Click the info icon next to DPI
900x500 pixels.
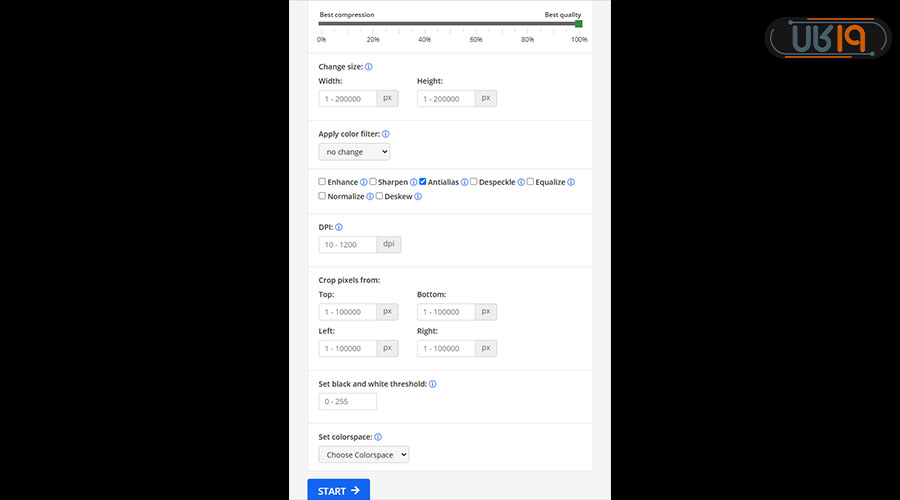[x=339, y=227]
